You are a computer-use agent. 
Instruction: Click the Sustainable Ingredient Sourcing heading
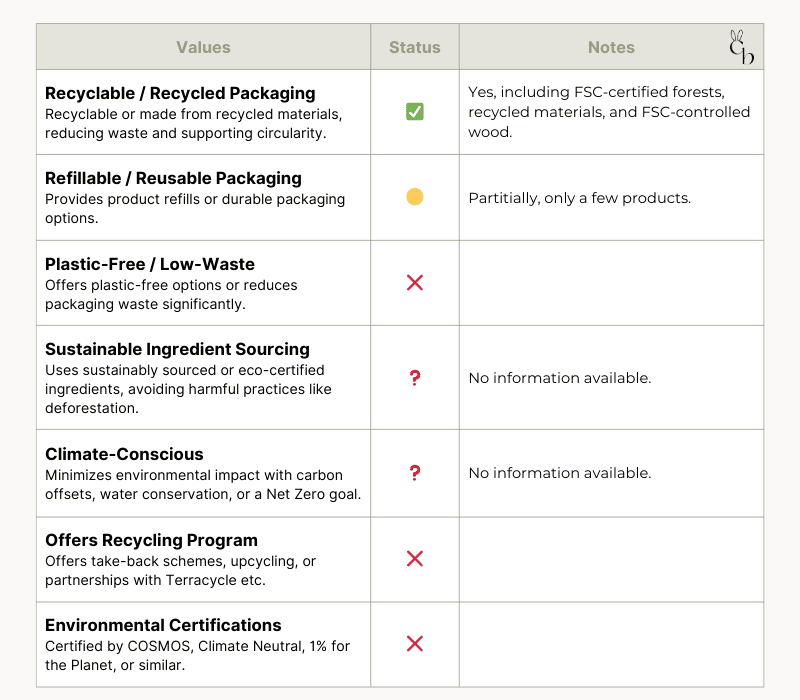(177, 349)
